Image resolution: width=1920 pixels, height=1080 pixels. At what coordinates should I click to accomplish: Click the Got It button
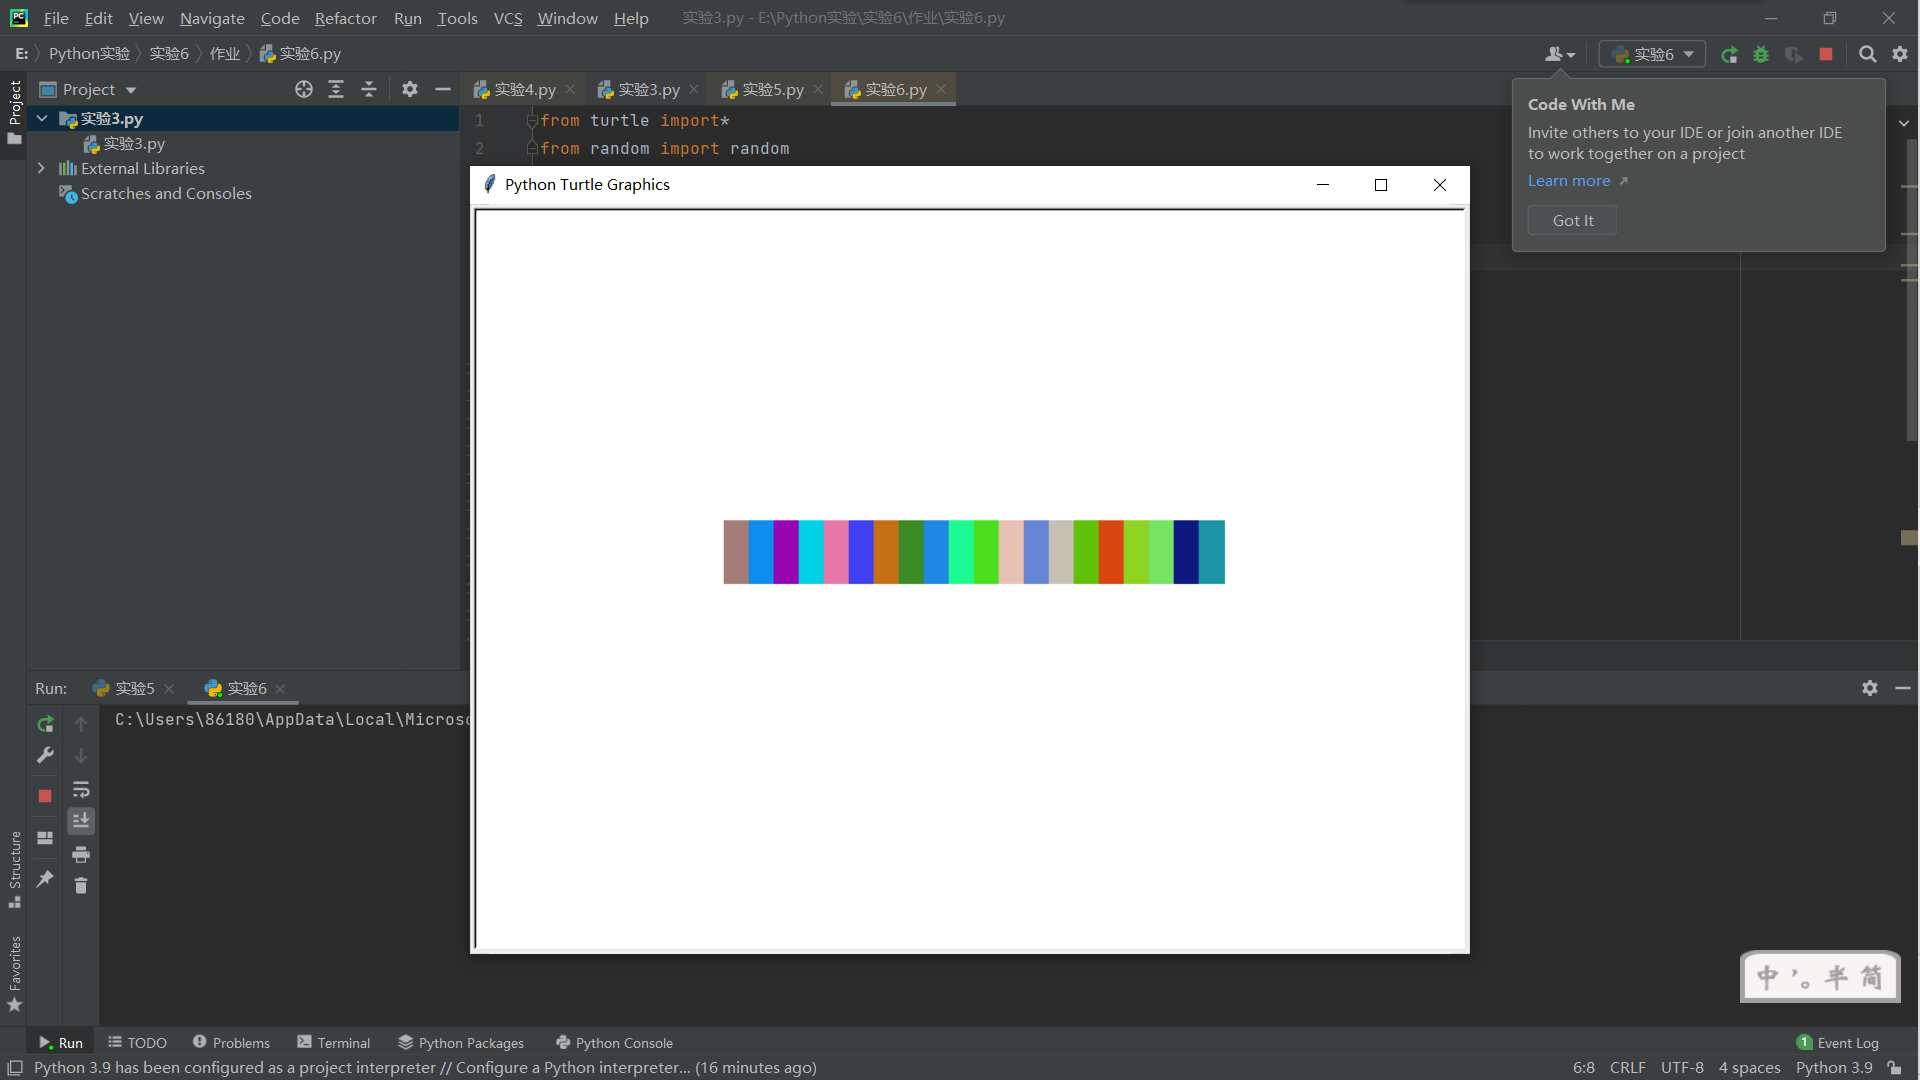pyautogui.click(x=1572, y=221)
